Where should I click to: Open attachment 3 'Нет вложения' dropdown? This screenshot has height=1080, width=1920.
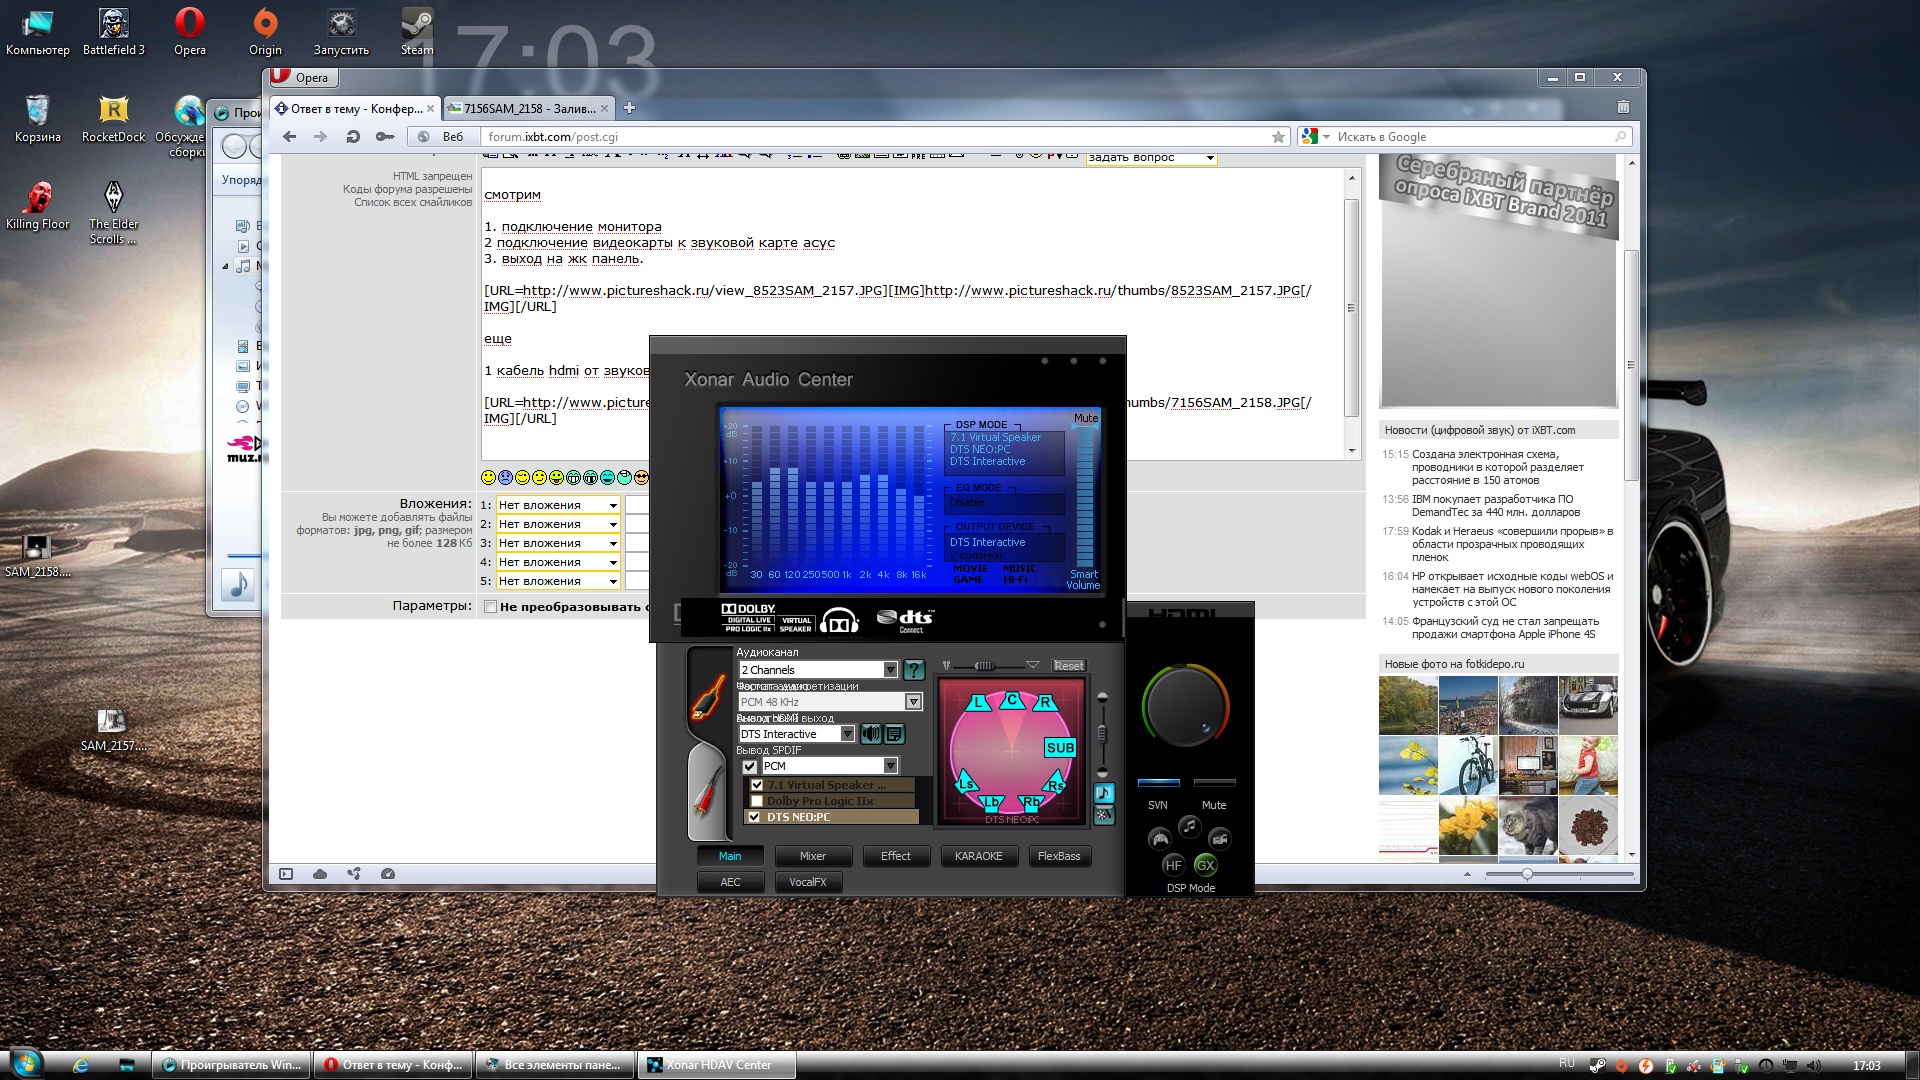pyautogui.click(x=558, y=543)
